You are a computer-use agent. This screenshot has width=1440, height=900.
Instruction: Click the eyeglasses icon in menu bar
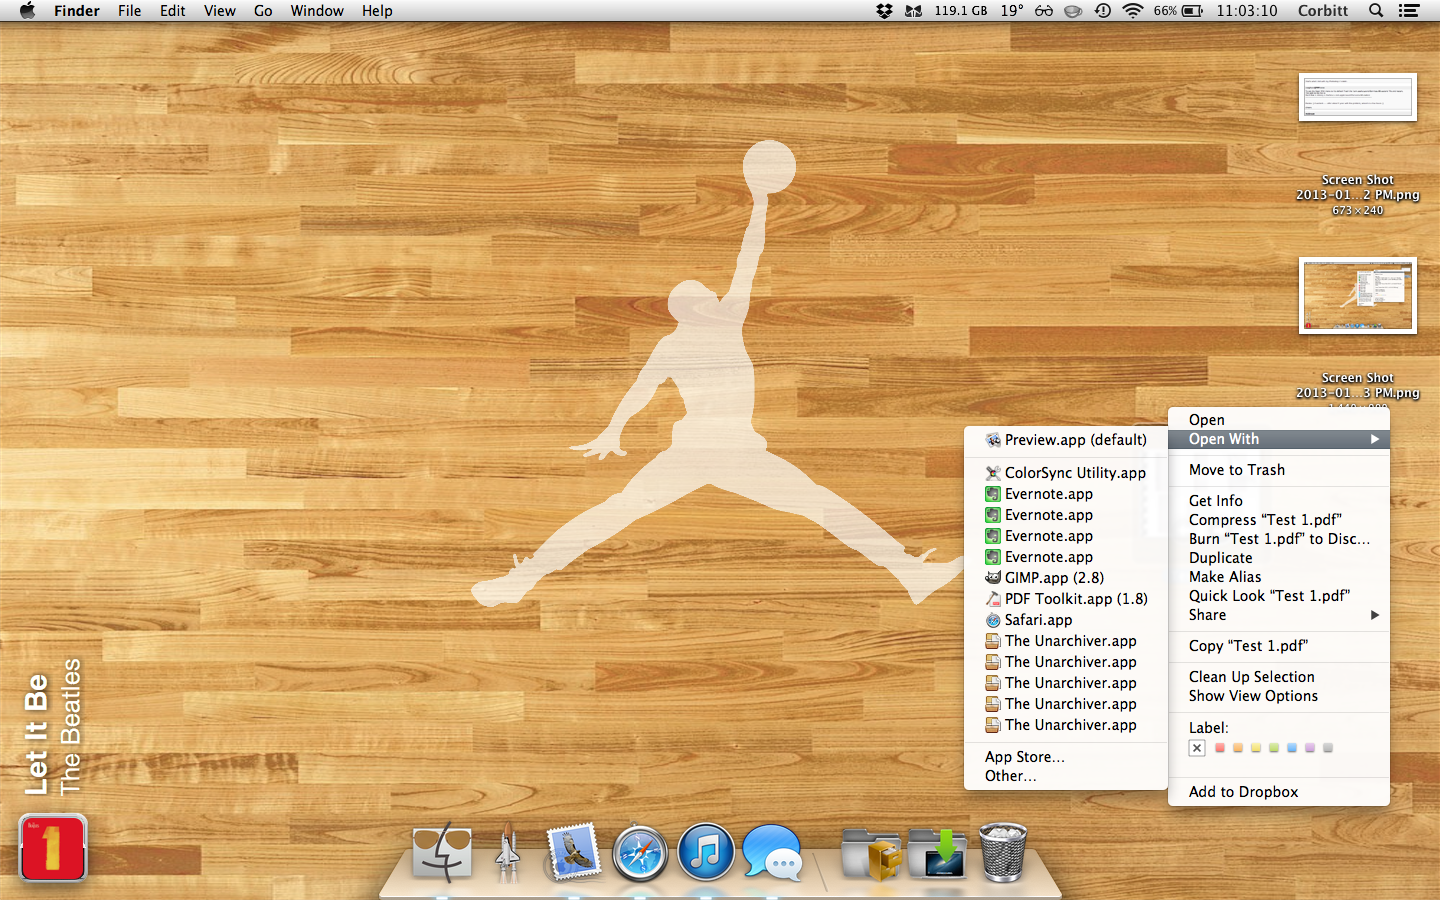1044,11
